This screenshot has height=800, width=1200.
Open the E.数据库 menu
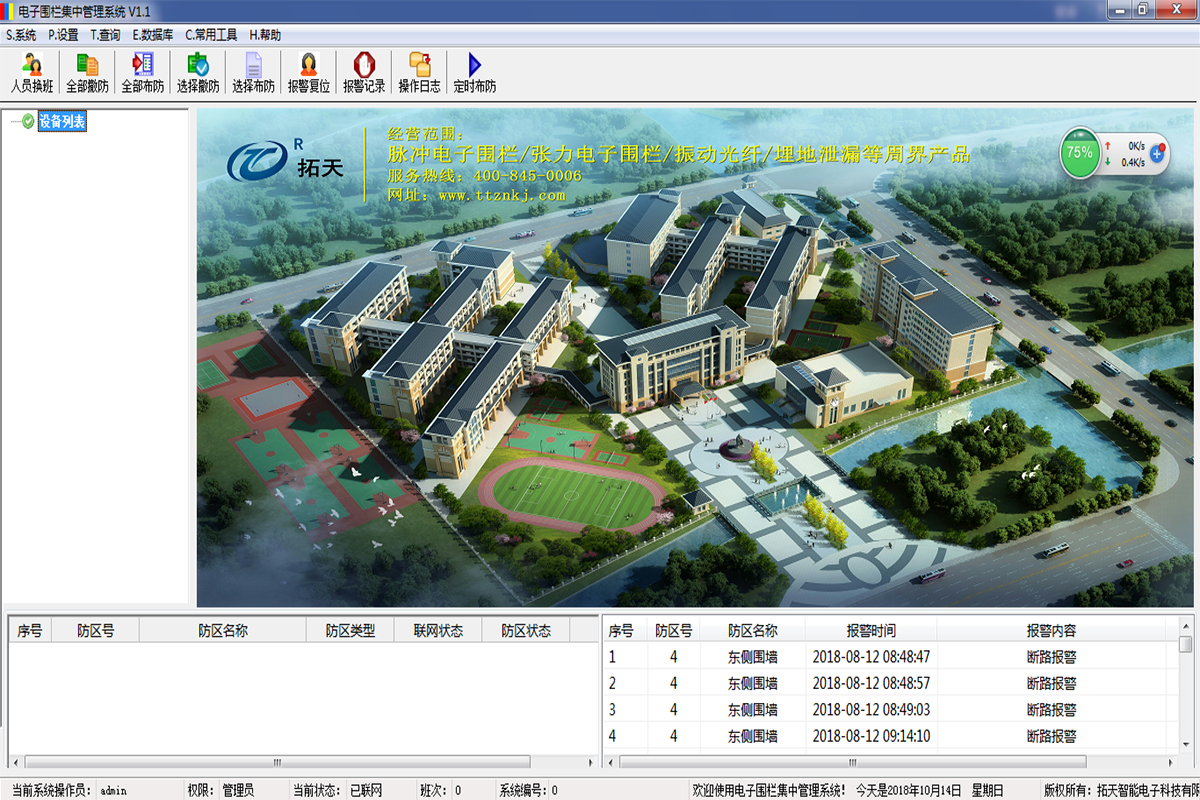click(153, 35)
